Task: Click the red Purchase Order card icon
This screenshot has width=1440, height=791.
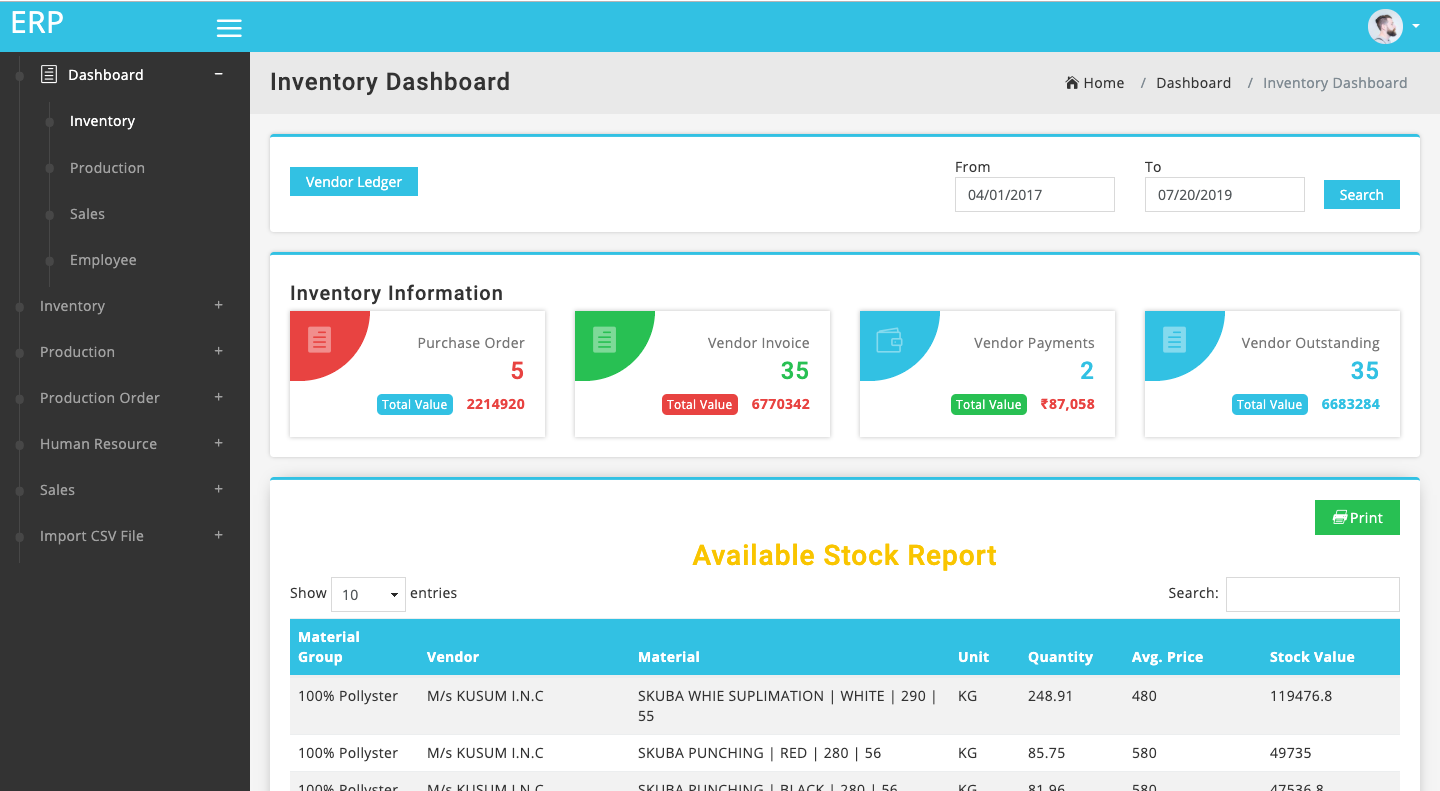Action: click(319, 339)
